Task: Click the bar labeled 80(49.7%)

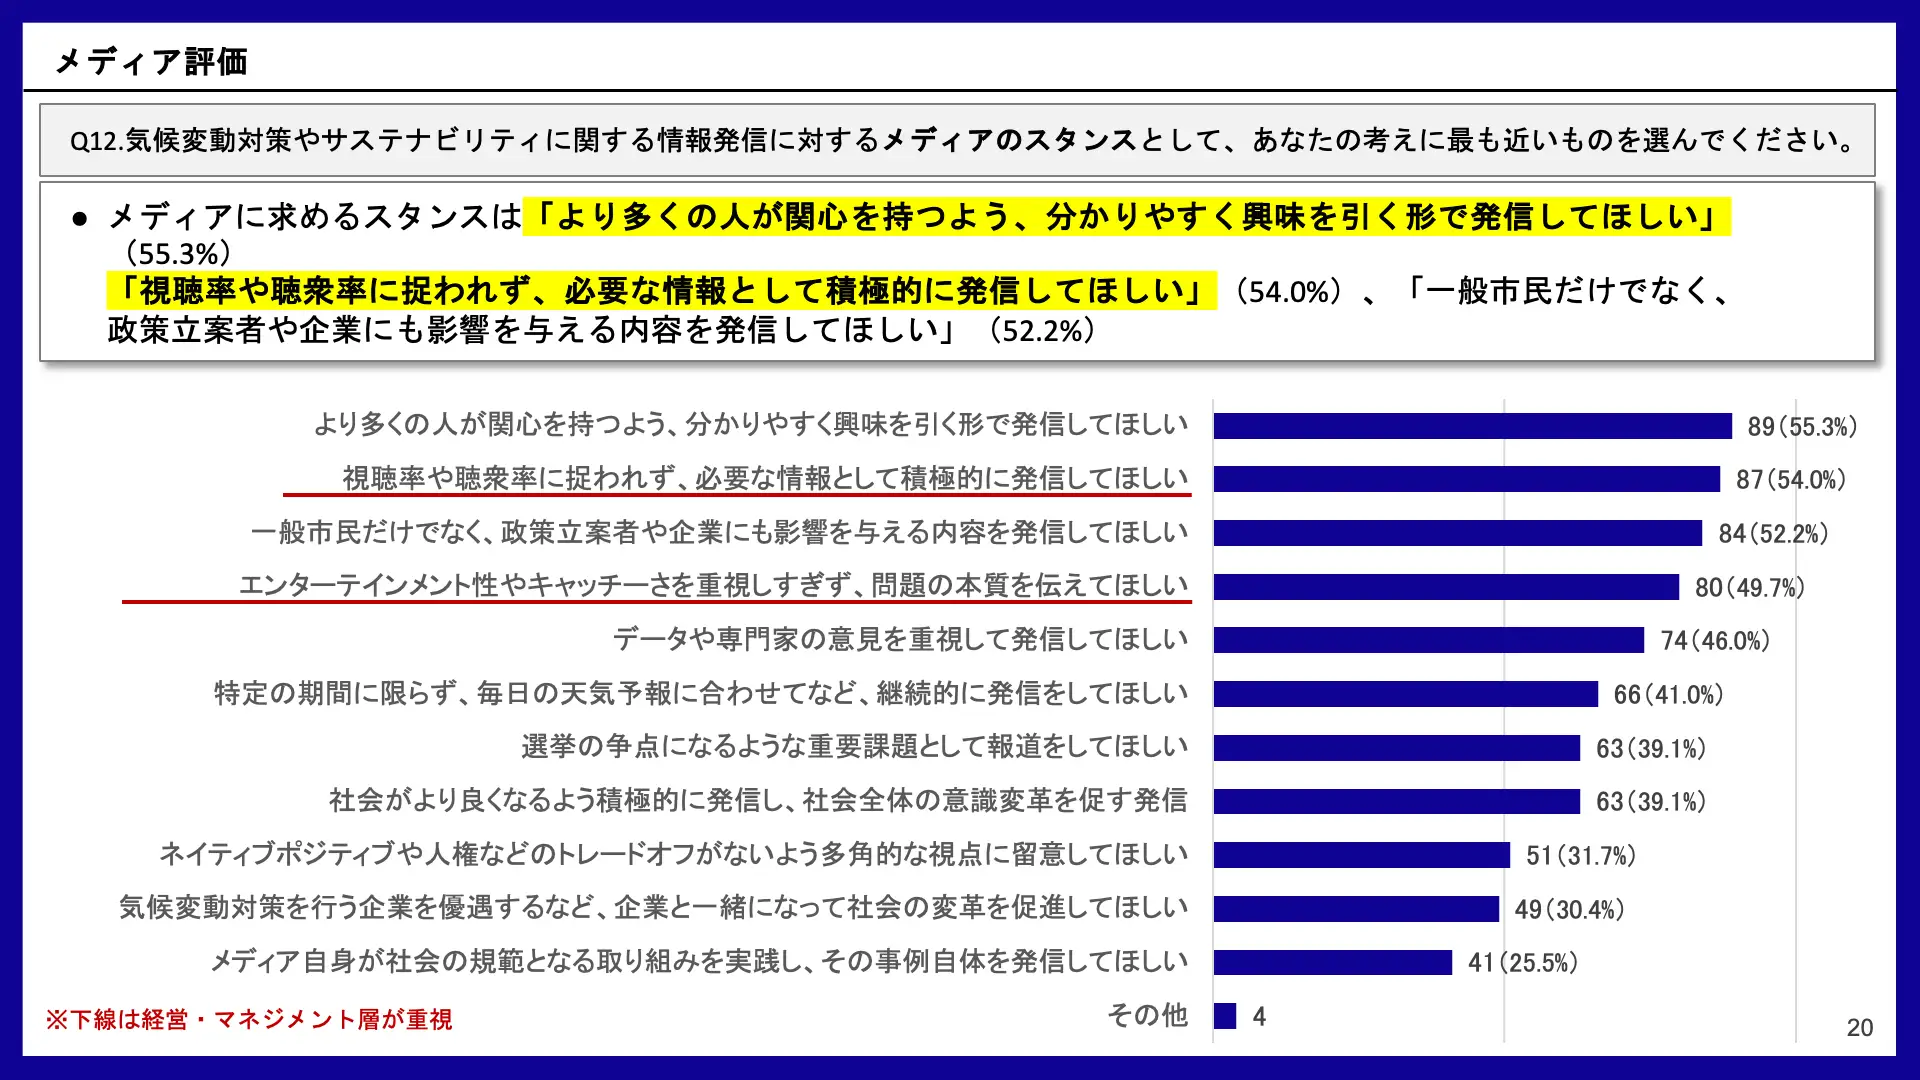Action: click(1446, 587)
